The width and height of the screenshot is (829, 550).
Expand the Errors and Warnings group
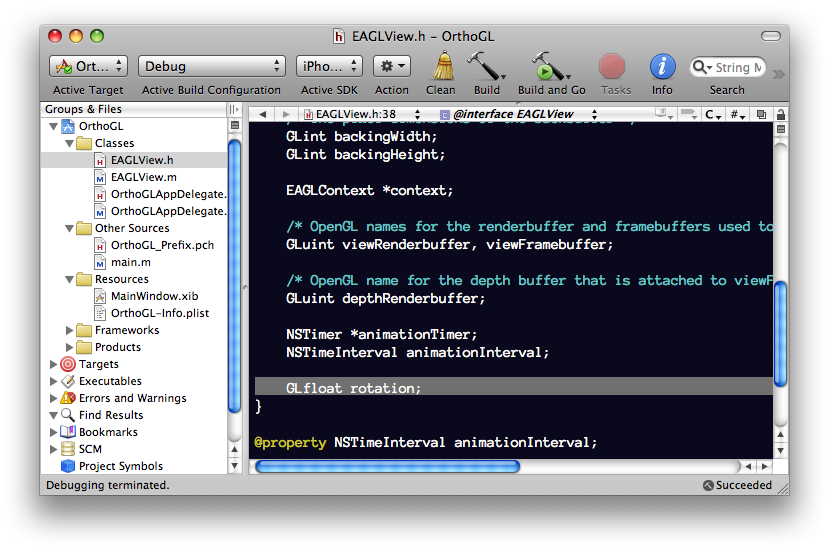[x=53, y=398]
